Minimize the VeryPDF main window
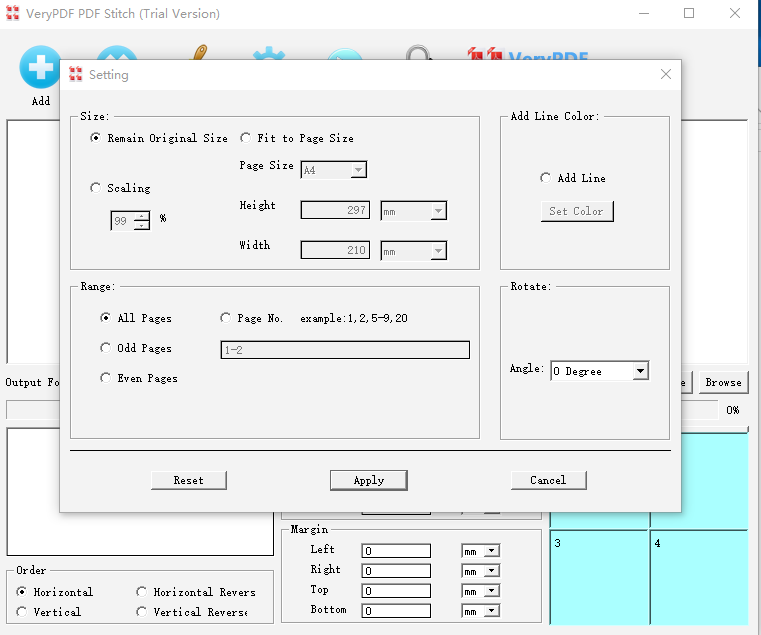The width and height of the screenshot is (761, 635). coord(644,13)
